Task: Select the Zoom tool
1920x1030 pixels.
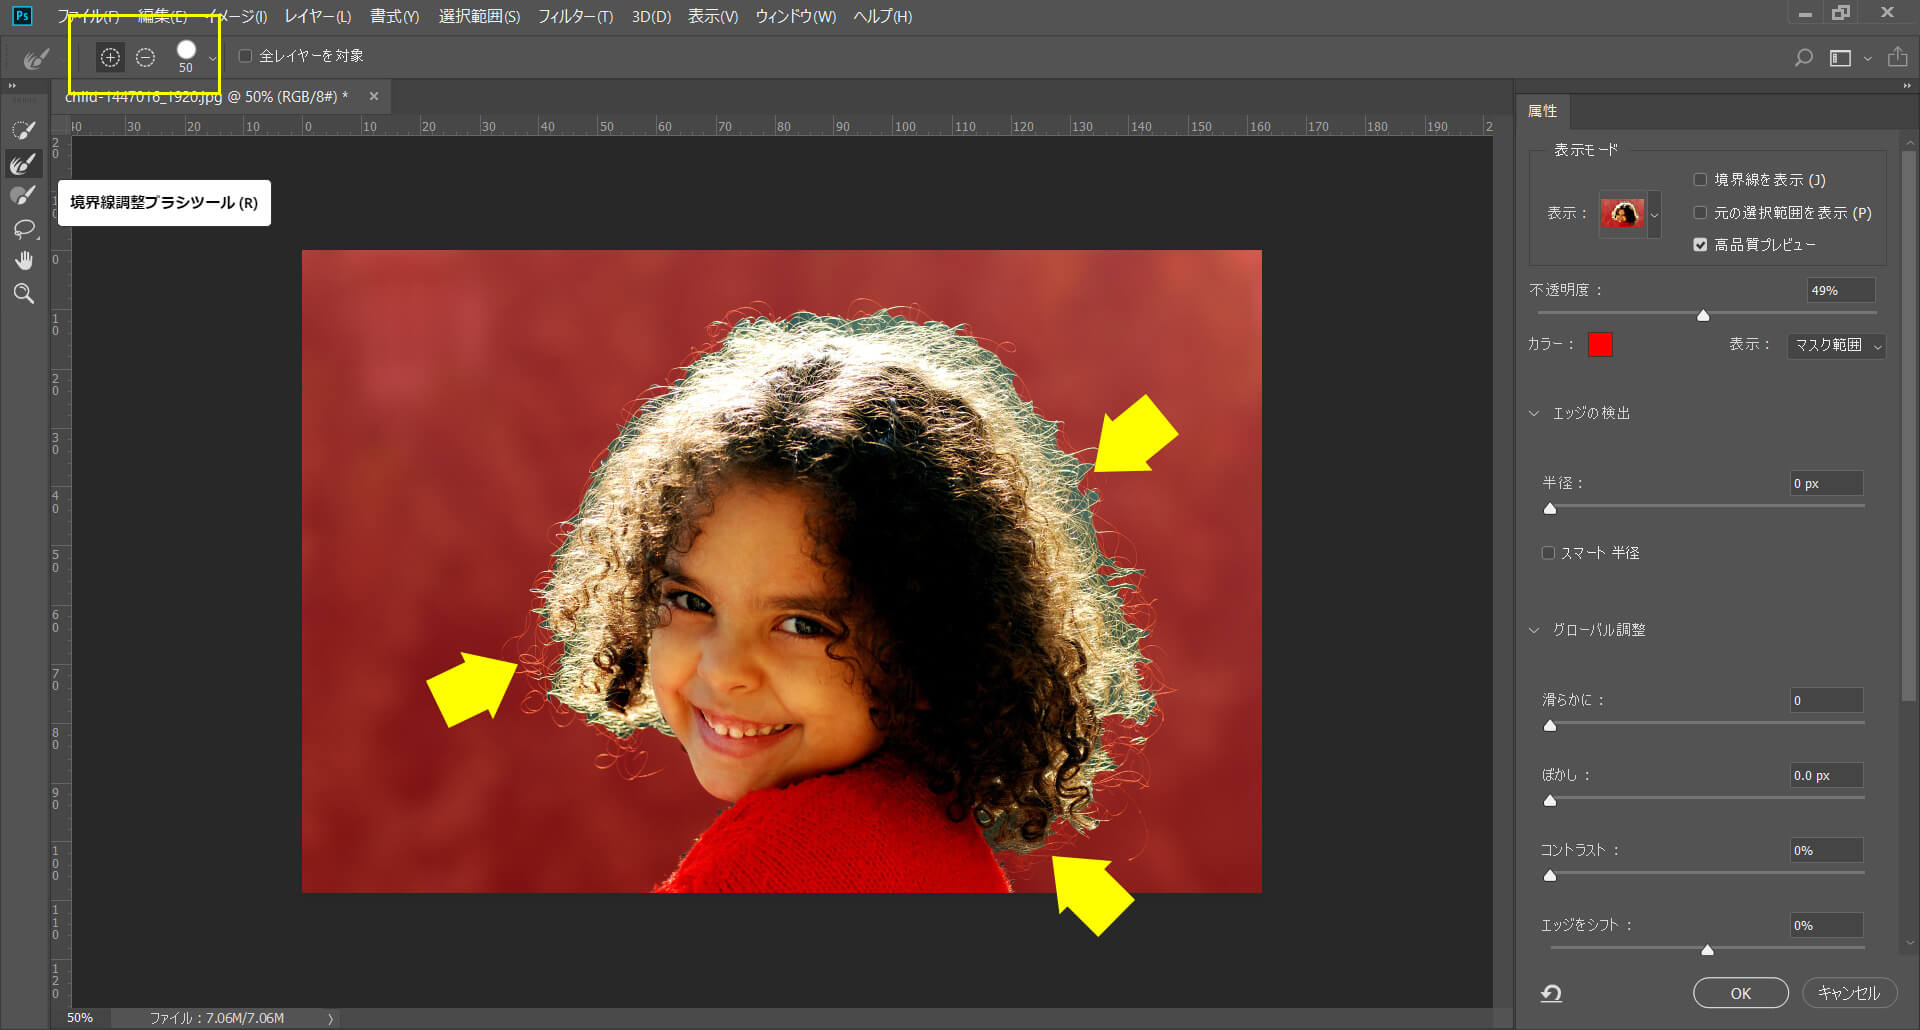Action: pyautogui.click(x=23, y=293)
